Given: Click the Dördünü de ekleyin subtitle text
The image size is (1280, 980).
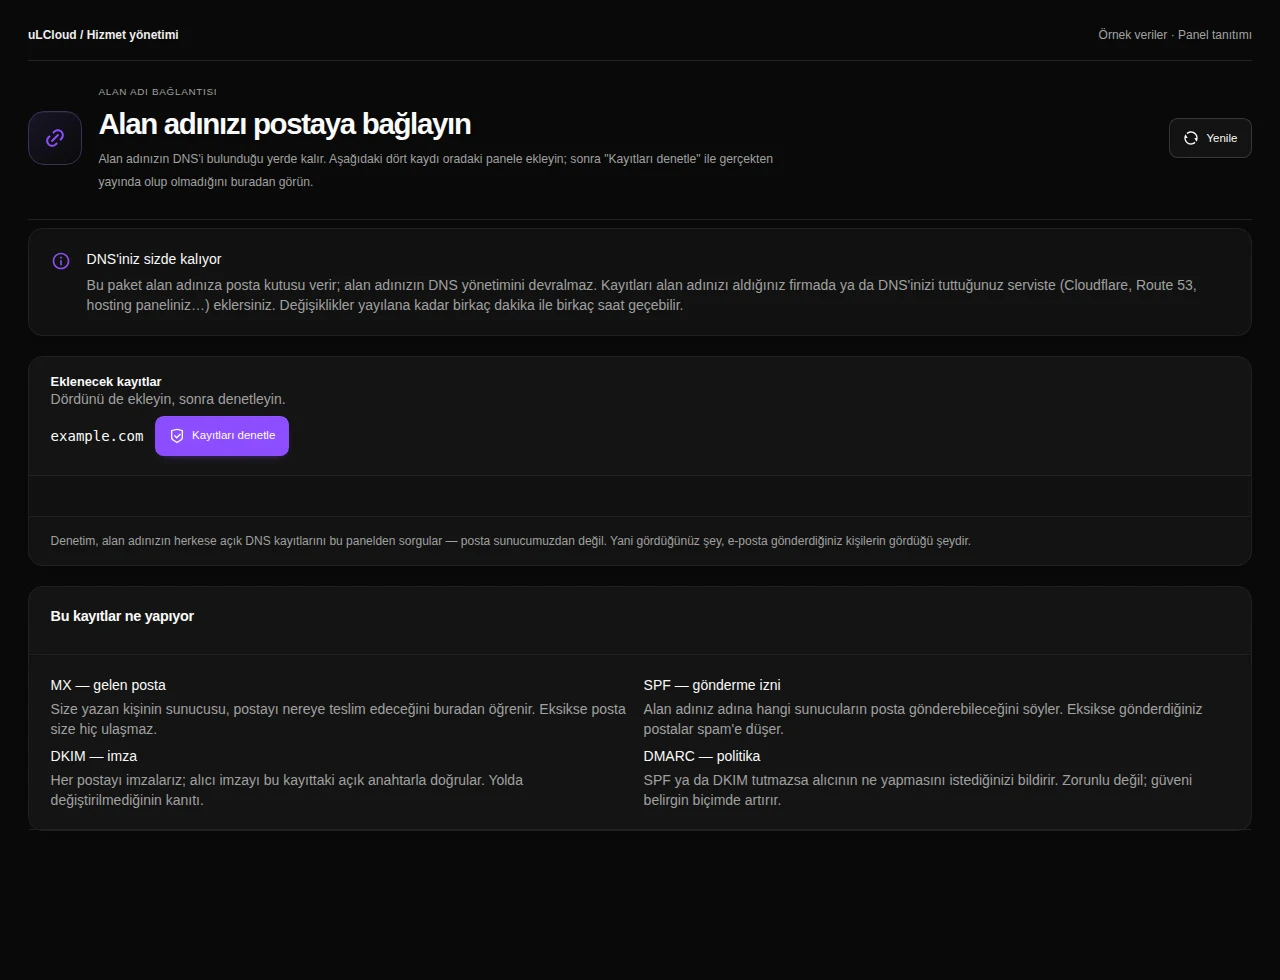Looking at the screenshot, I should [168, 399].
